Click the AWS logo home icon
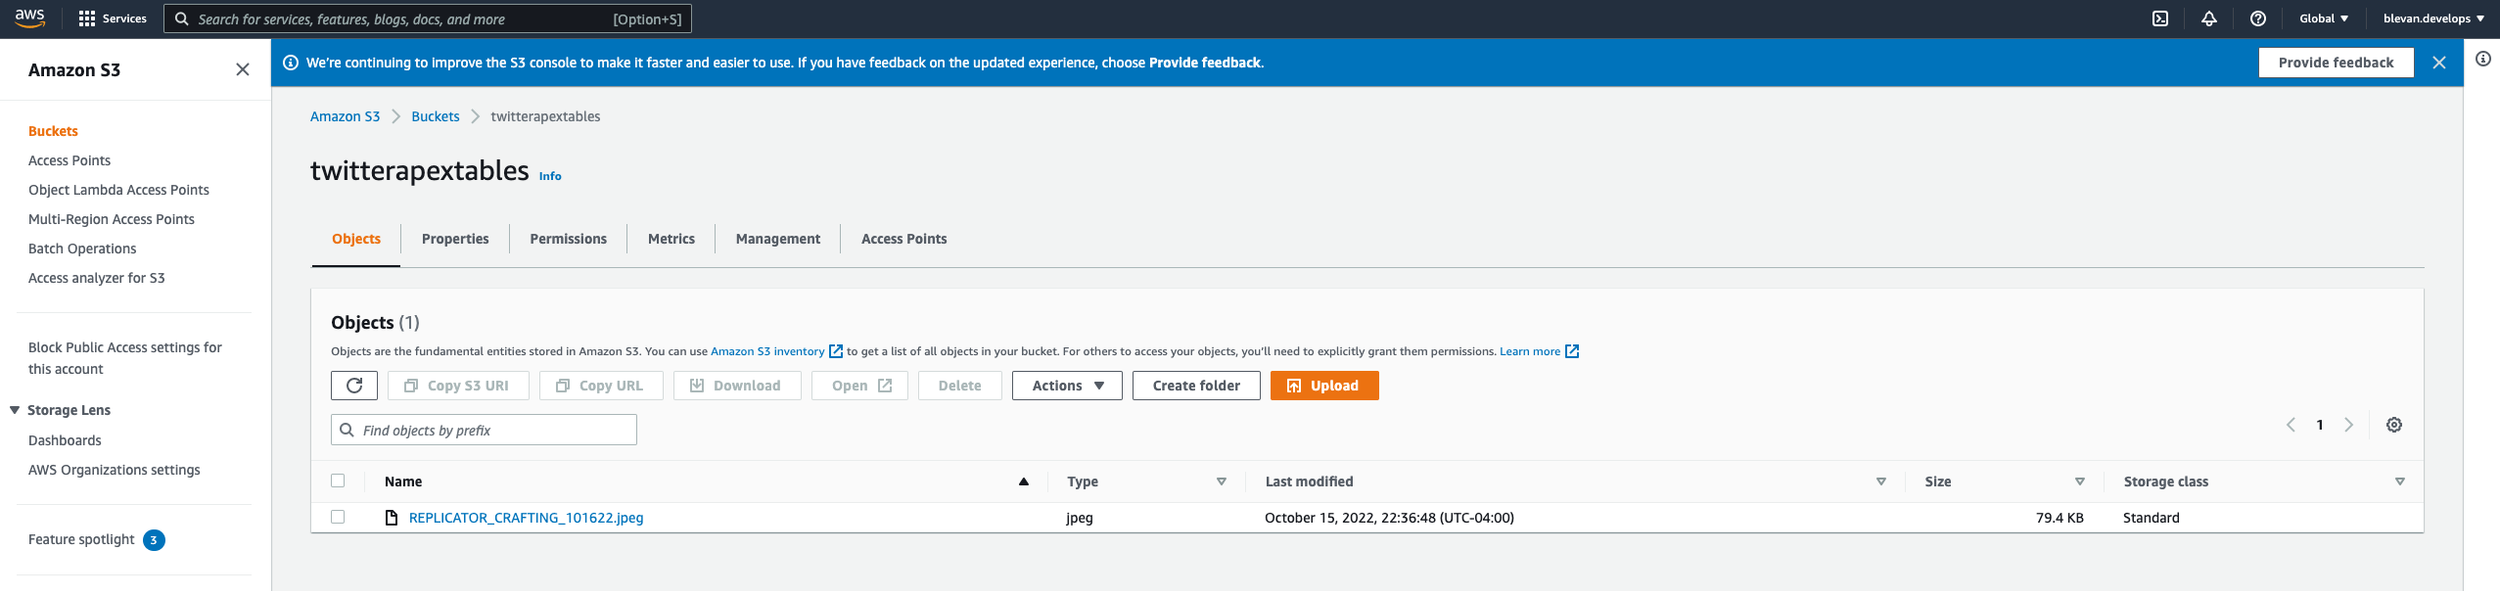The image size is (2500, 591). point(30,18)
